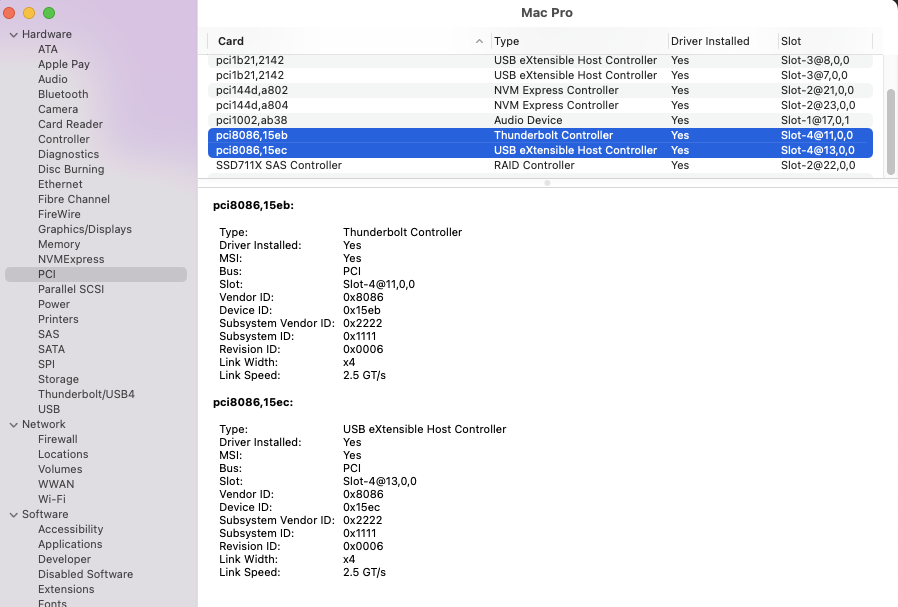Open Ethernet in the sidebar
898x607 pixels.
point(60,184)
